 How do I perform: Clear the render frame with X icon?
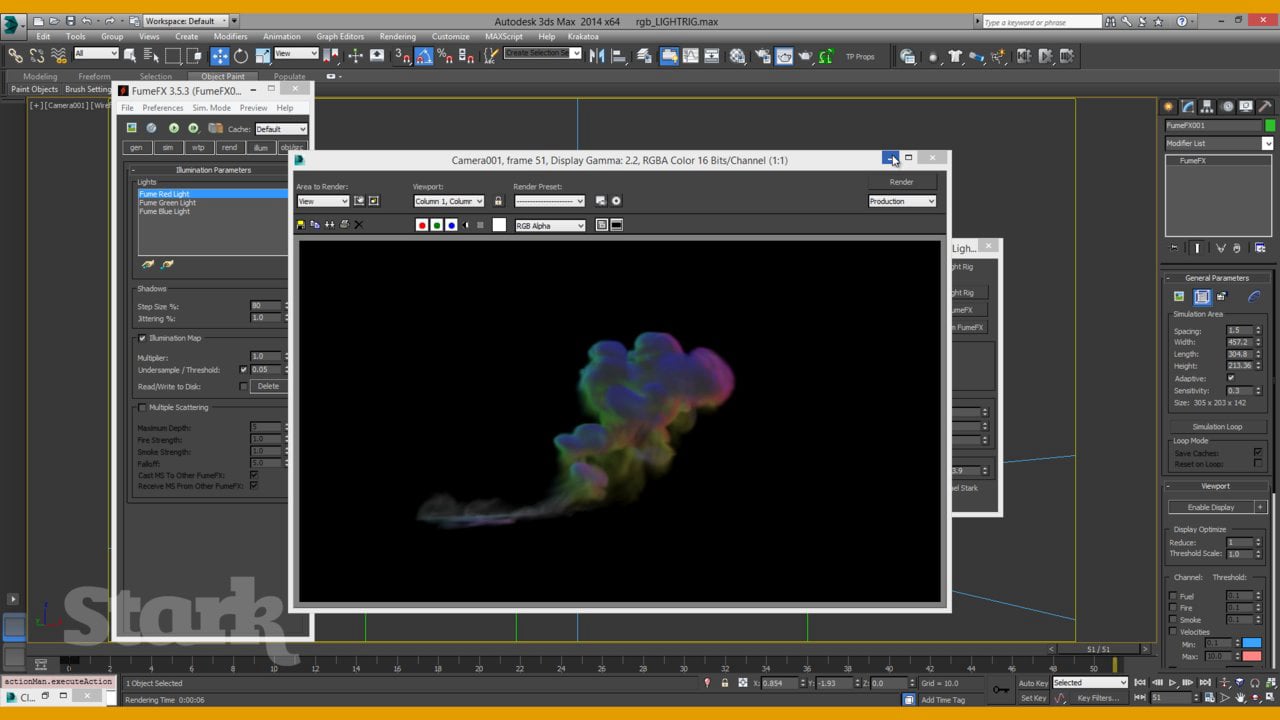coord(359,225)
